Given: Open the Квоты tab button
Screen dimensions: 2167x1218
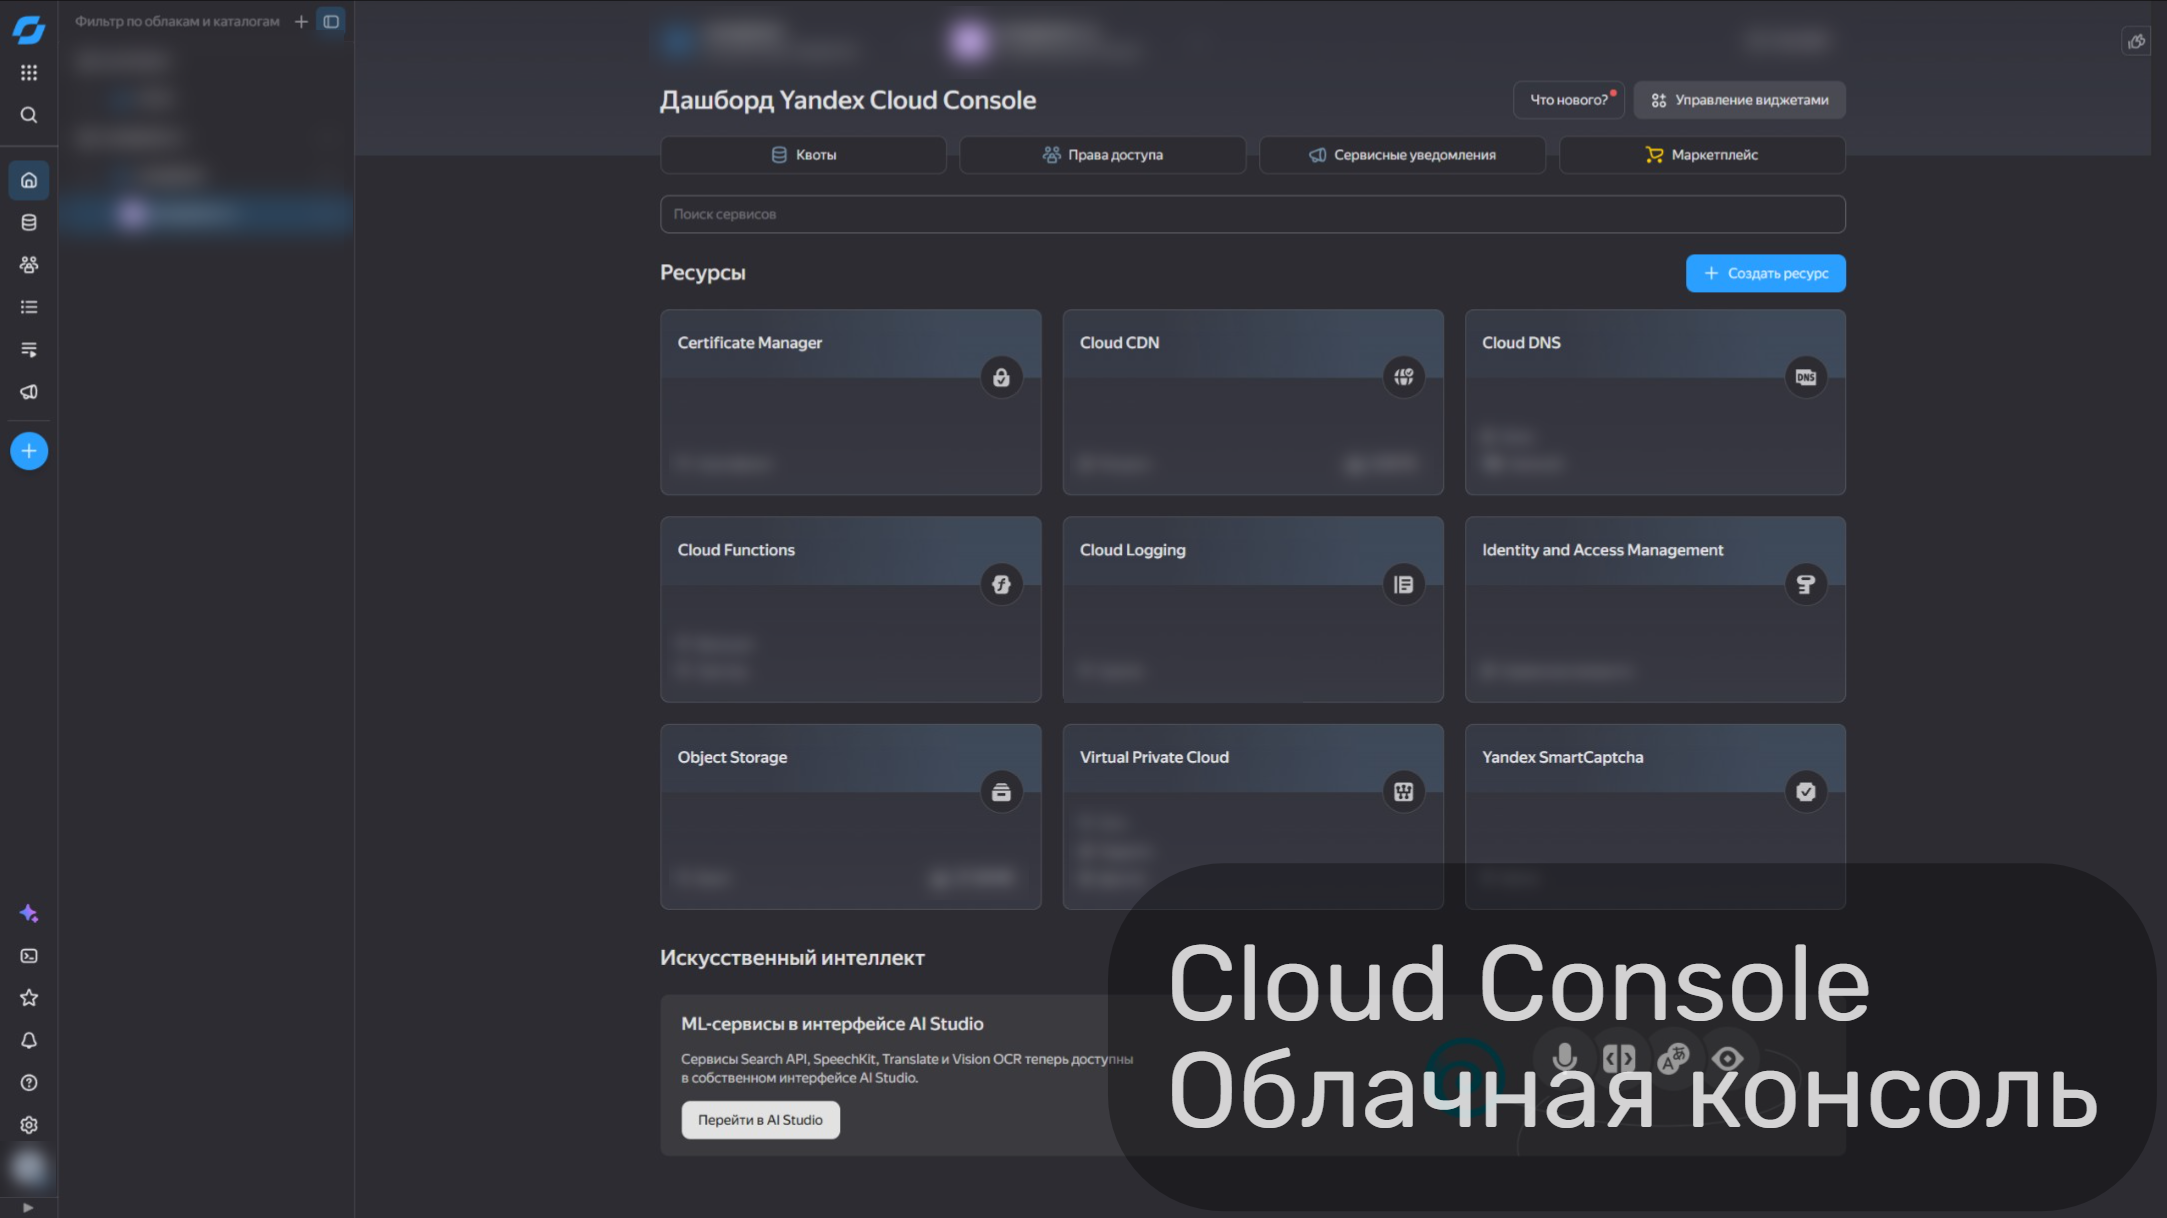Looking at the screenshot, I should 803,155.
